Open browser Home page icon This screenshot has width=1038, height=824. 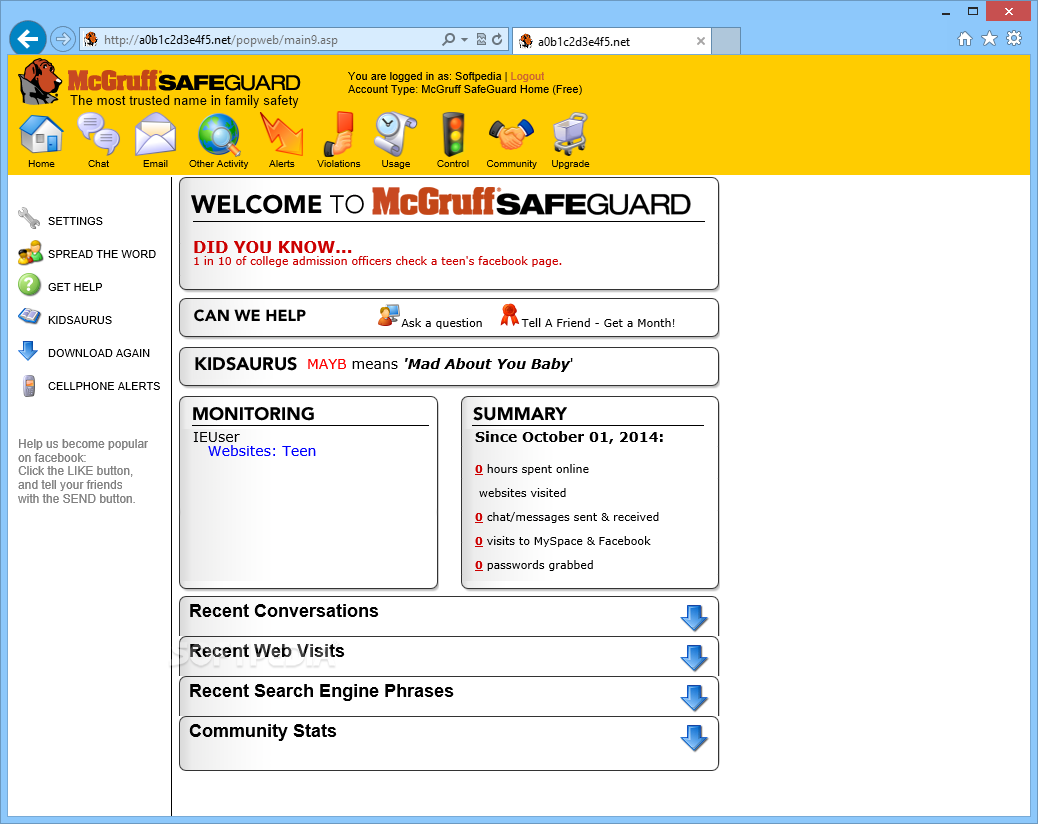965,39
